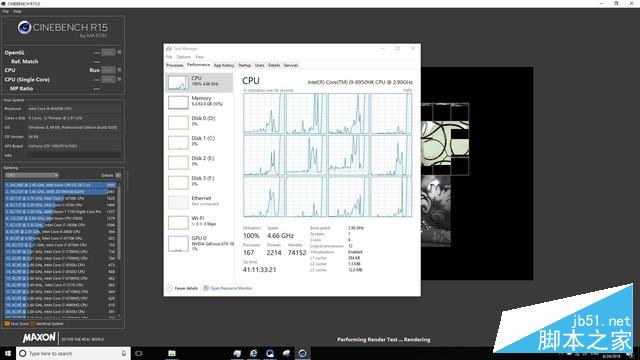
Task: Click the Your Score legend color box
Action: pos(7,324)
